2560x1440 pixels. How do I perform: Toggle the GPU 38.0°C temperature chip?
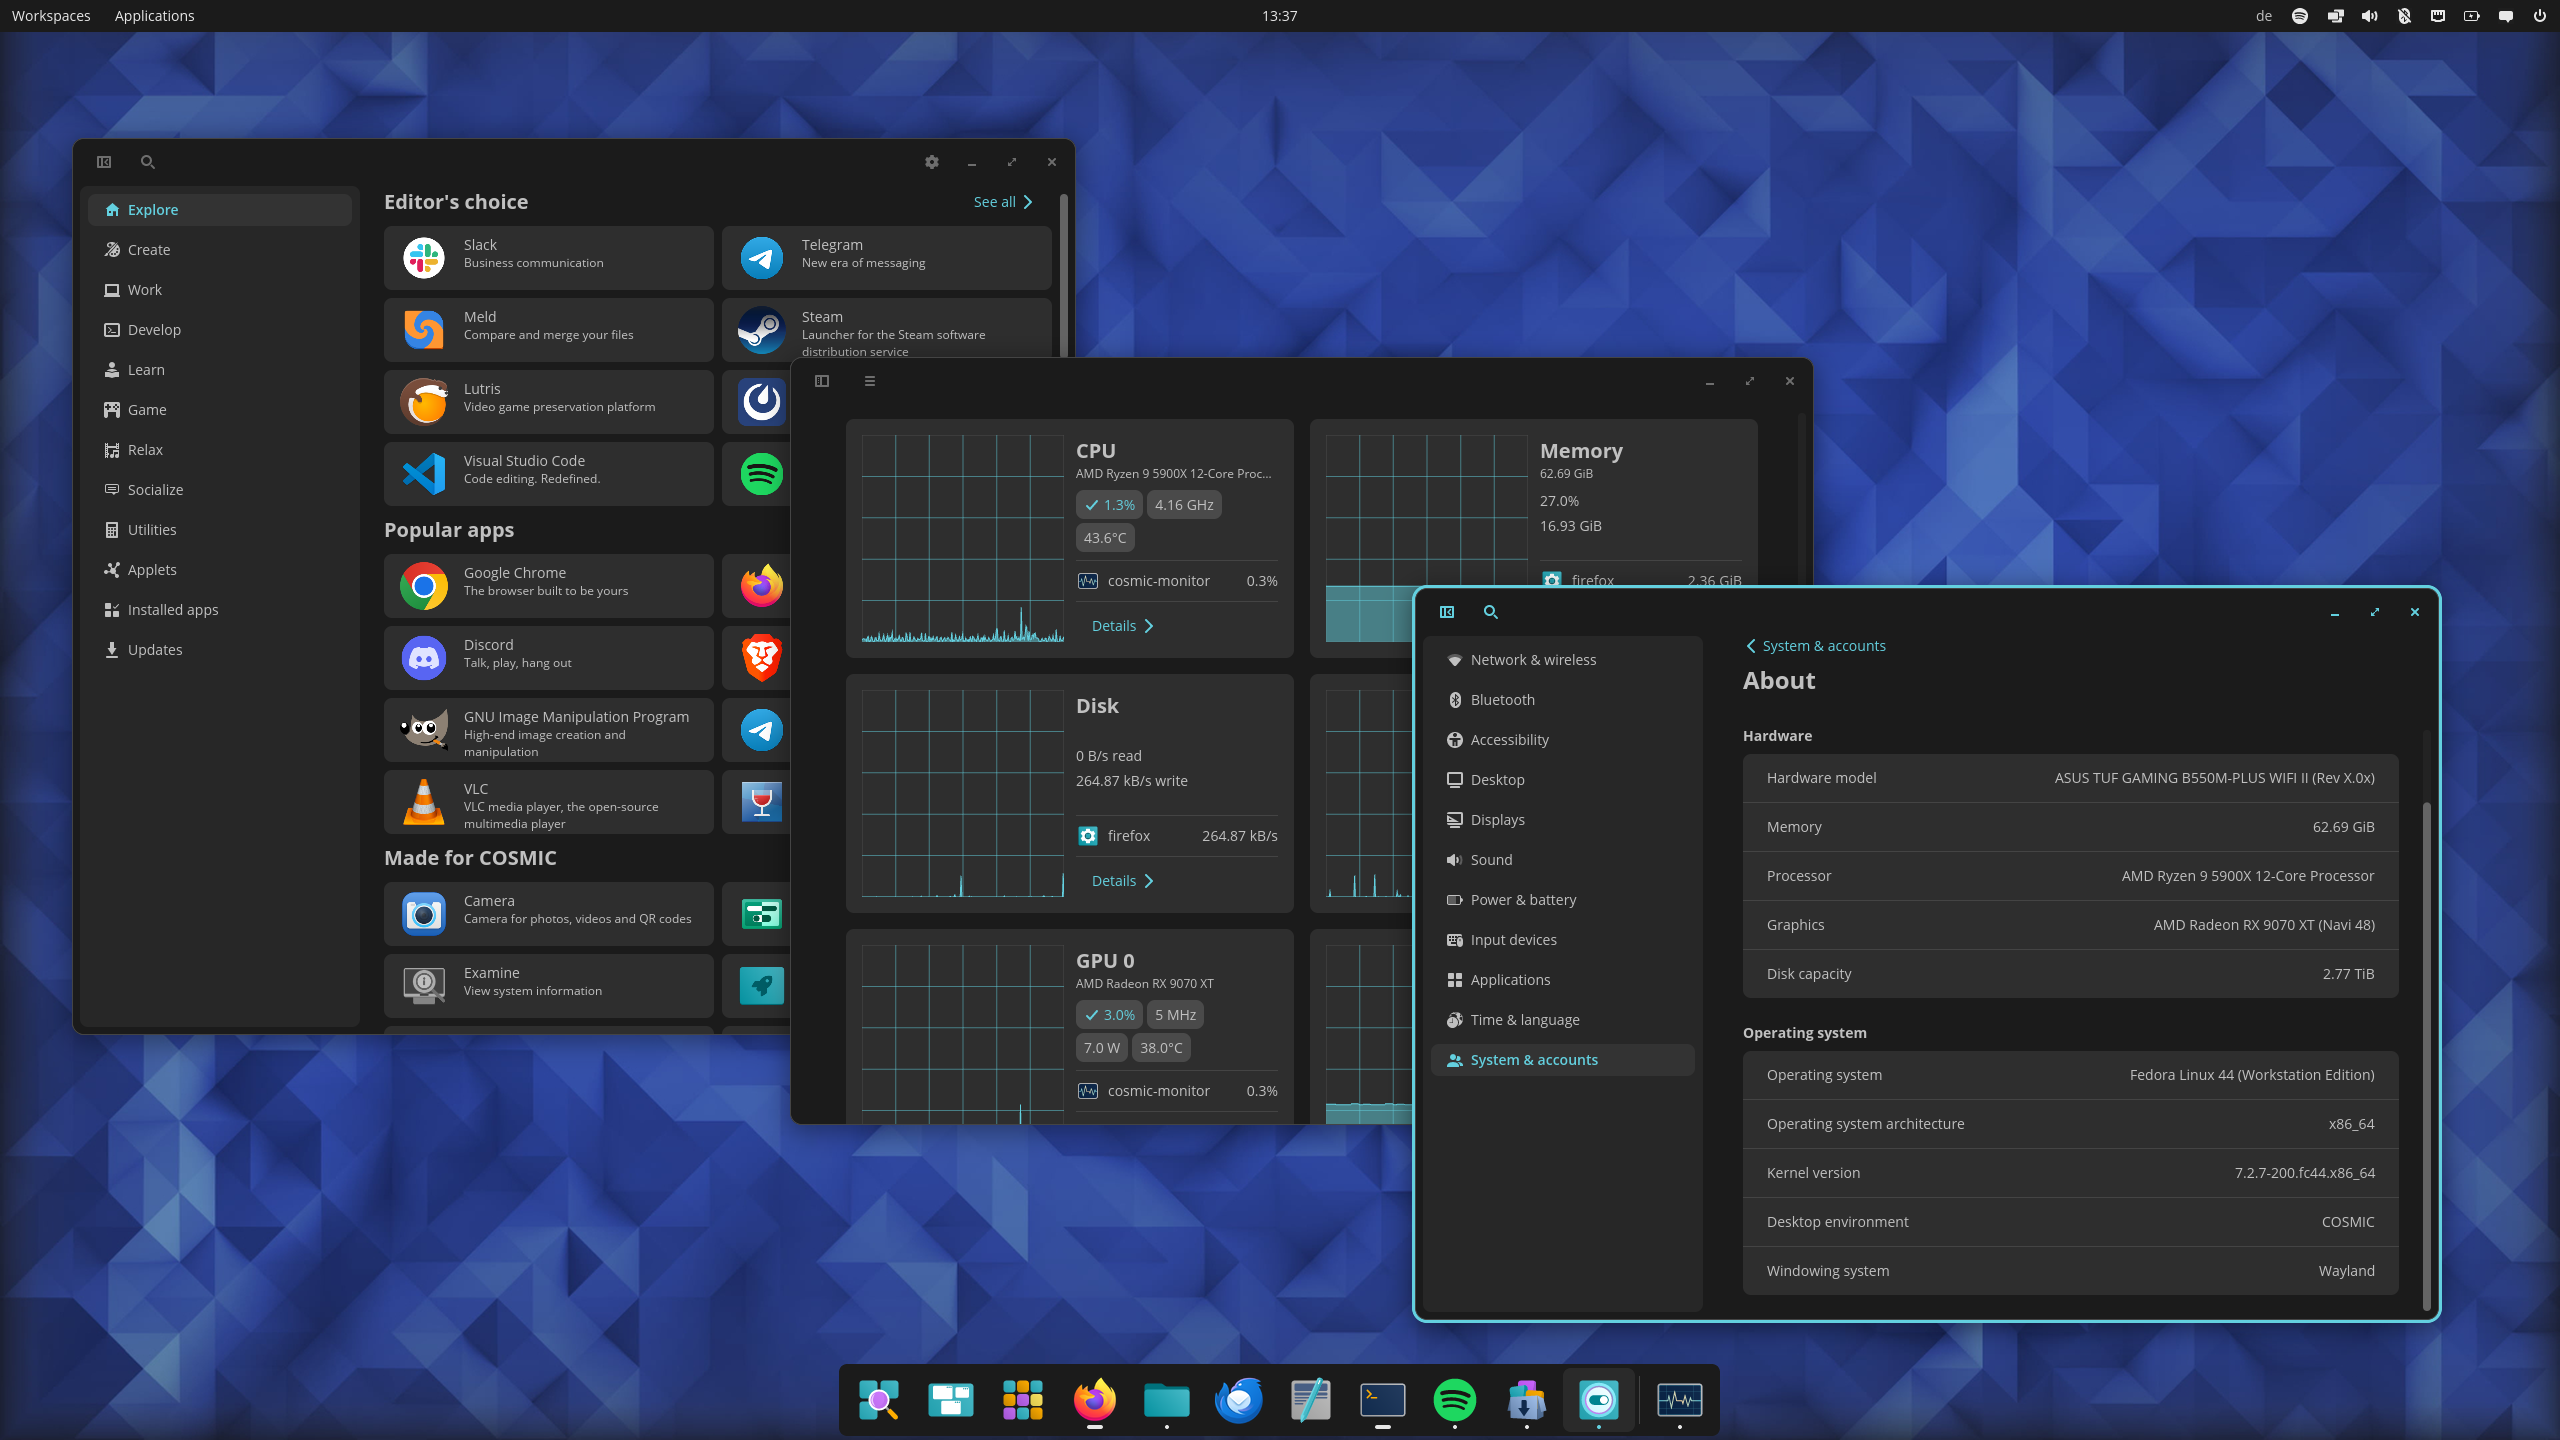point(1161,1048)
